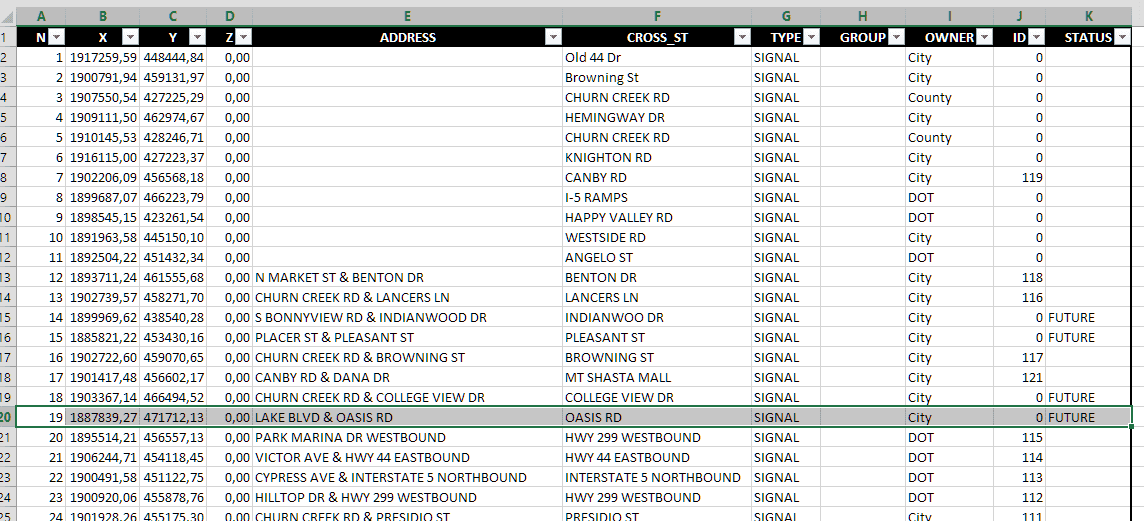Click the cell 'CANBY RD' in CROSS_ST
Screen dimensions: 1144x521
[657, 177]
